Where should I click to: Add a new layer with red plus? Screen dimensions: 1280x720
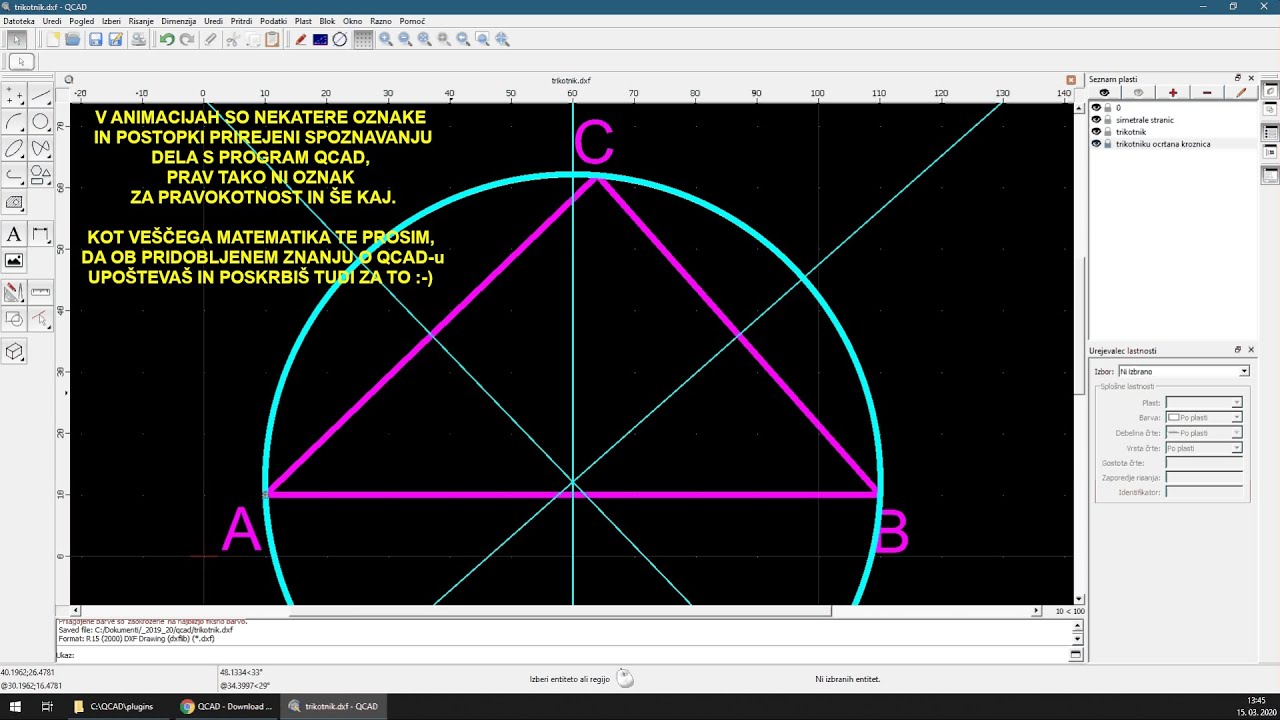point(1173,92)
